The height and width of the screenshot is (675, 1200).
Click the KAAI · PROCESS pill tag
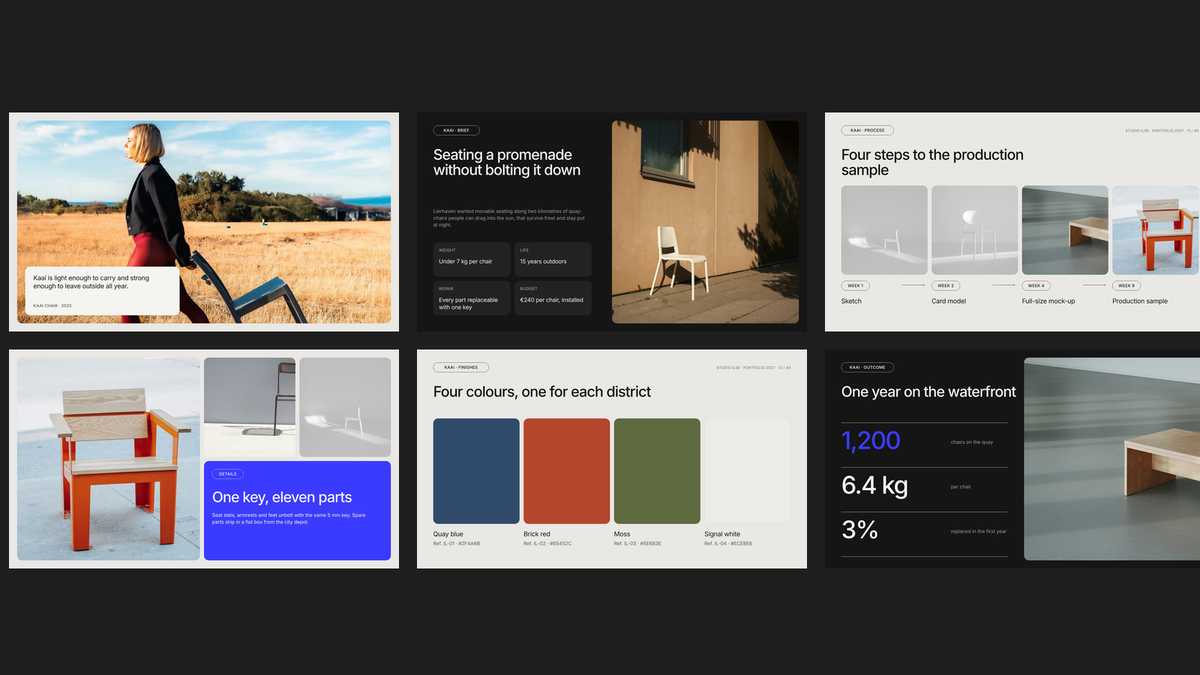coord(867,130)
